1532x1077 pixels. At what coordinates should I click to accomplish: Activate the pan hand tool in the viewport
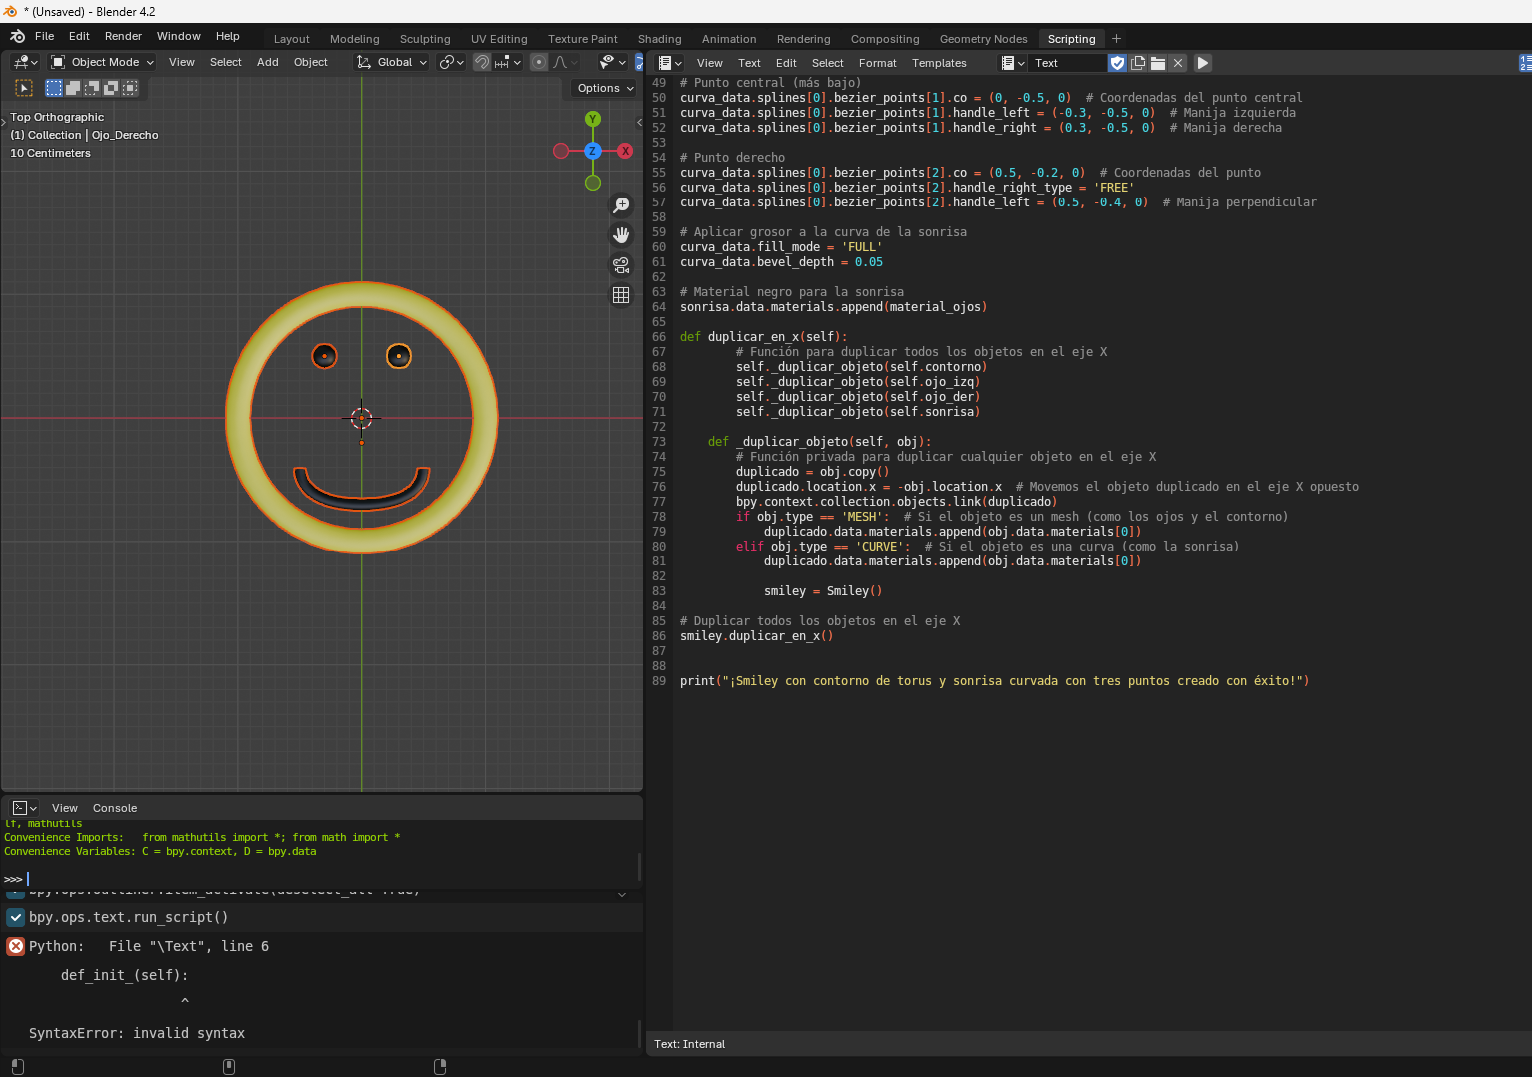pos(621,235)
